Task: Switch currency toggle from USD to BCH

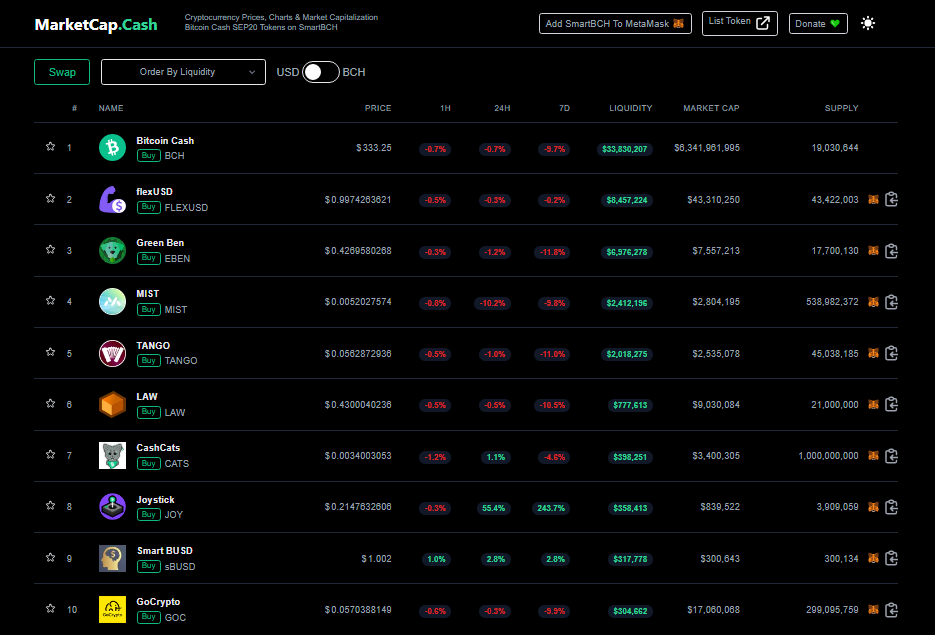Action: 321,72
